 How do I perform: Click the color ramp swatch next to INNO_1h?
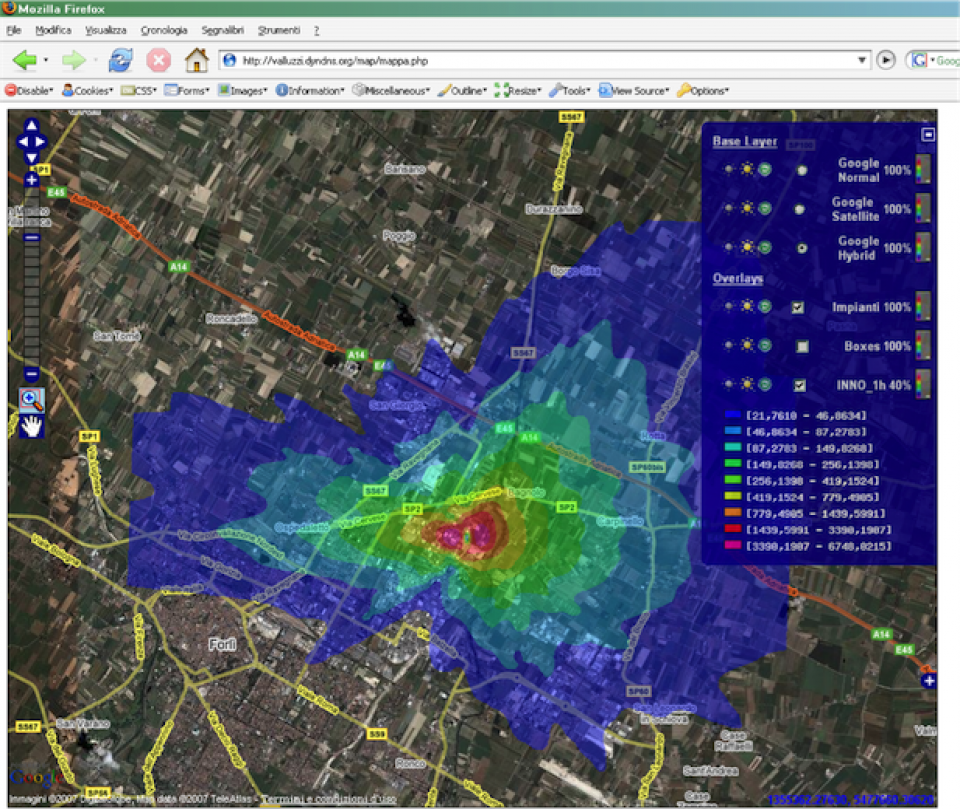(923, 382)
